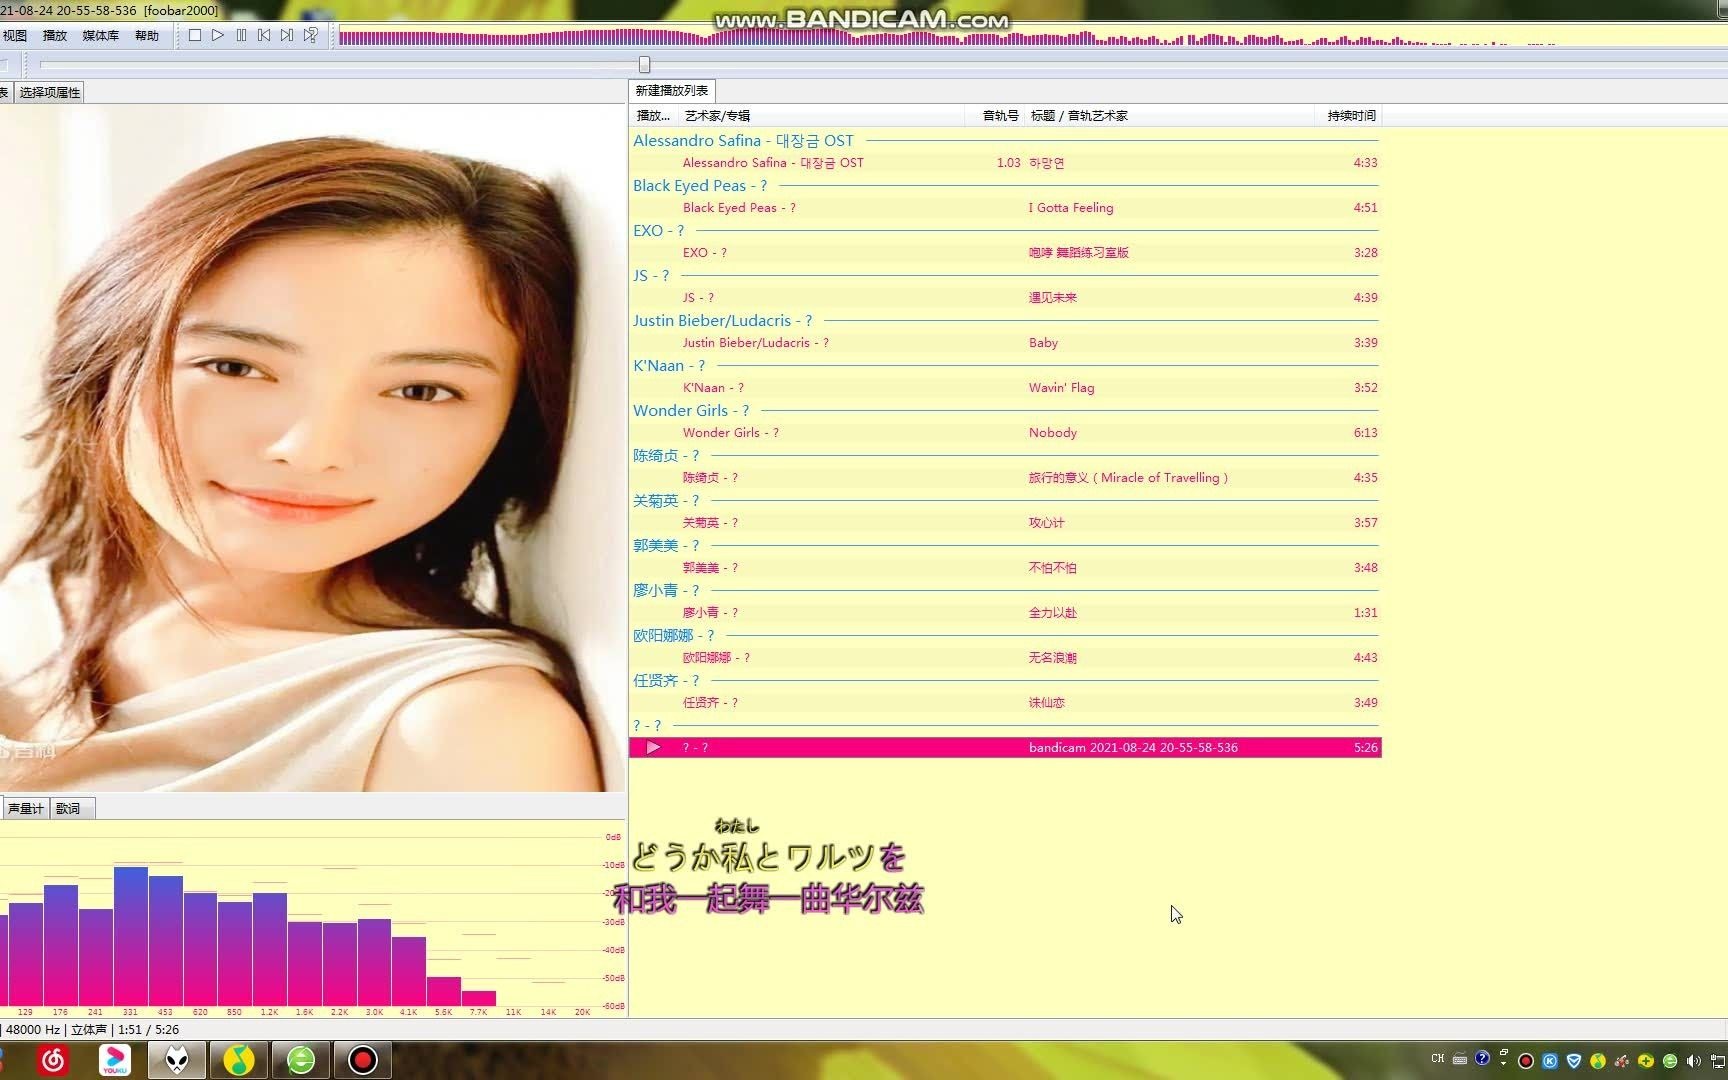
Task: Click the Pause button in the toolbar
Action: tap(241, 35)
